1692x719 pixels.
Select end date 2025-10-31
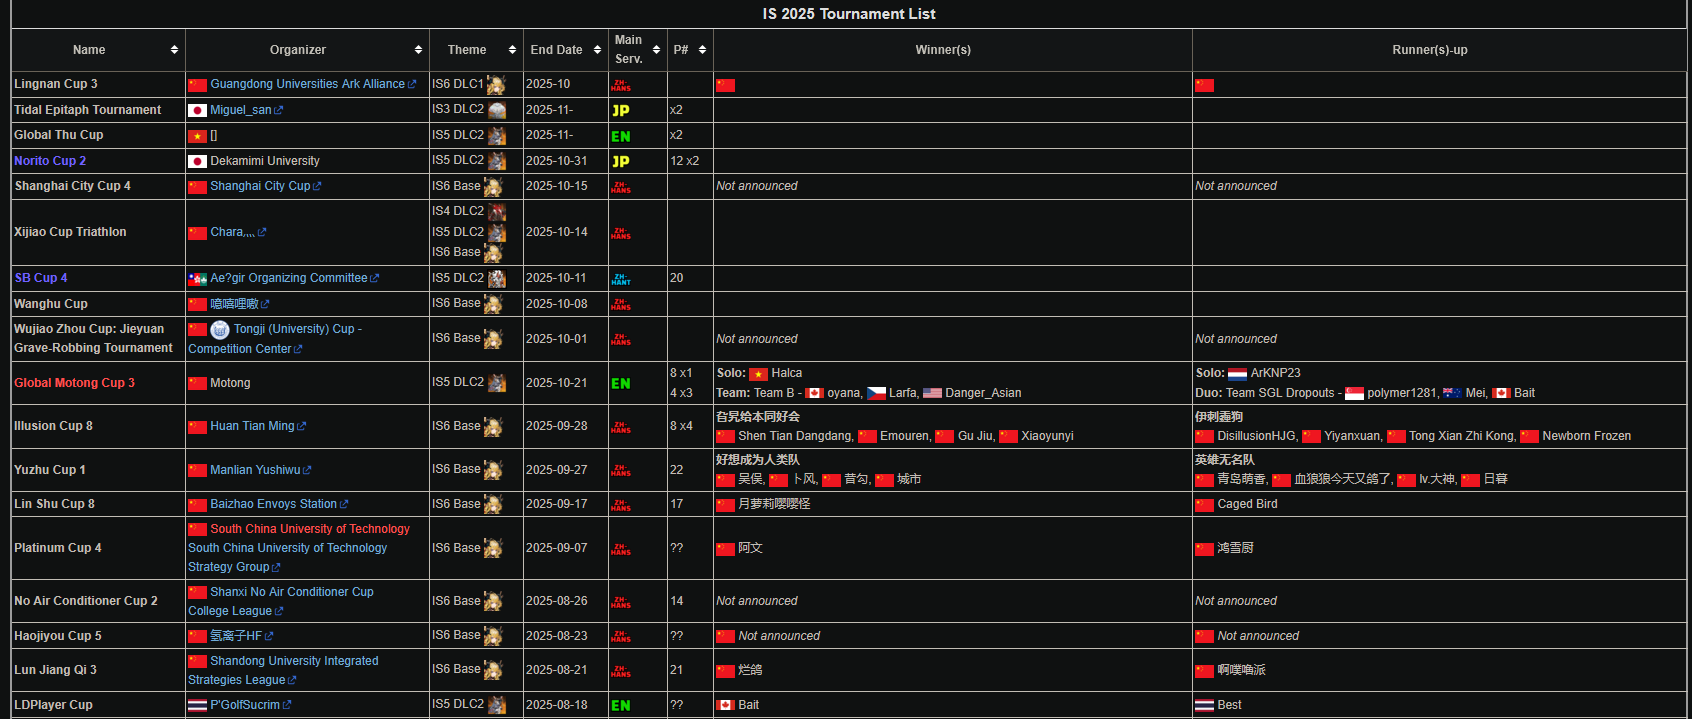click(x=557, y=161)
